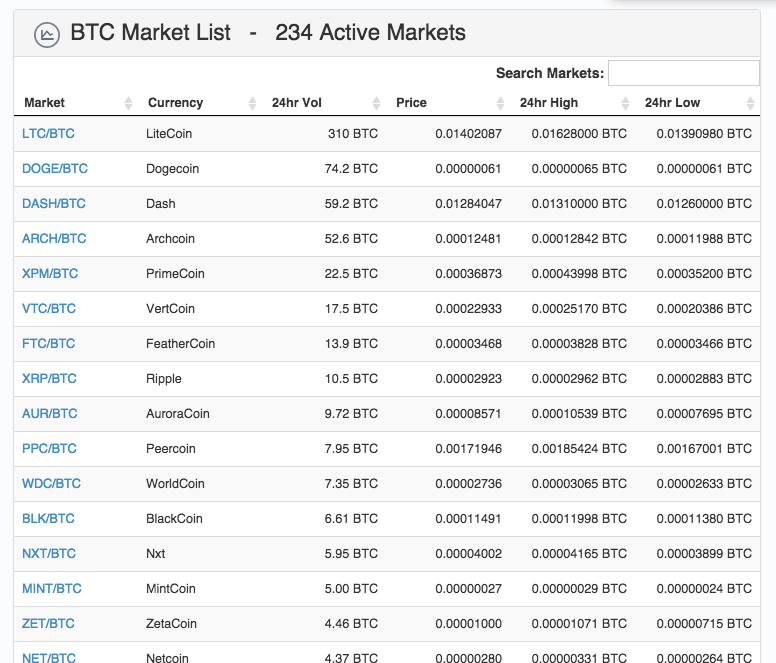Select the VertCoin currency cell
The image size is (776, 663).
(x=170, y=309)
